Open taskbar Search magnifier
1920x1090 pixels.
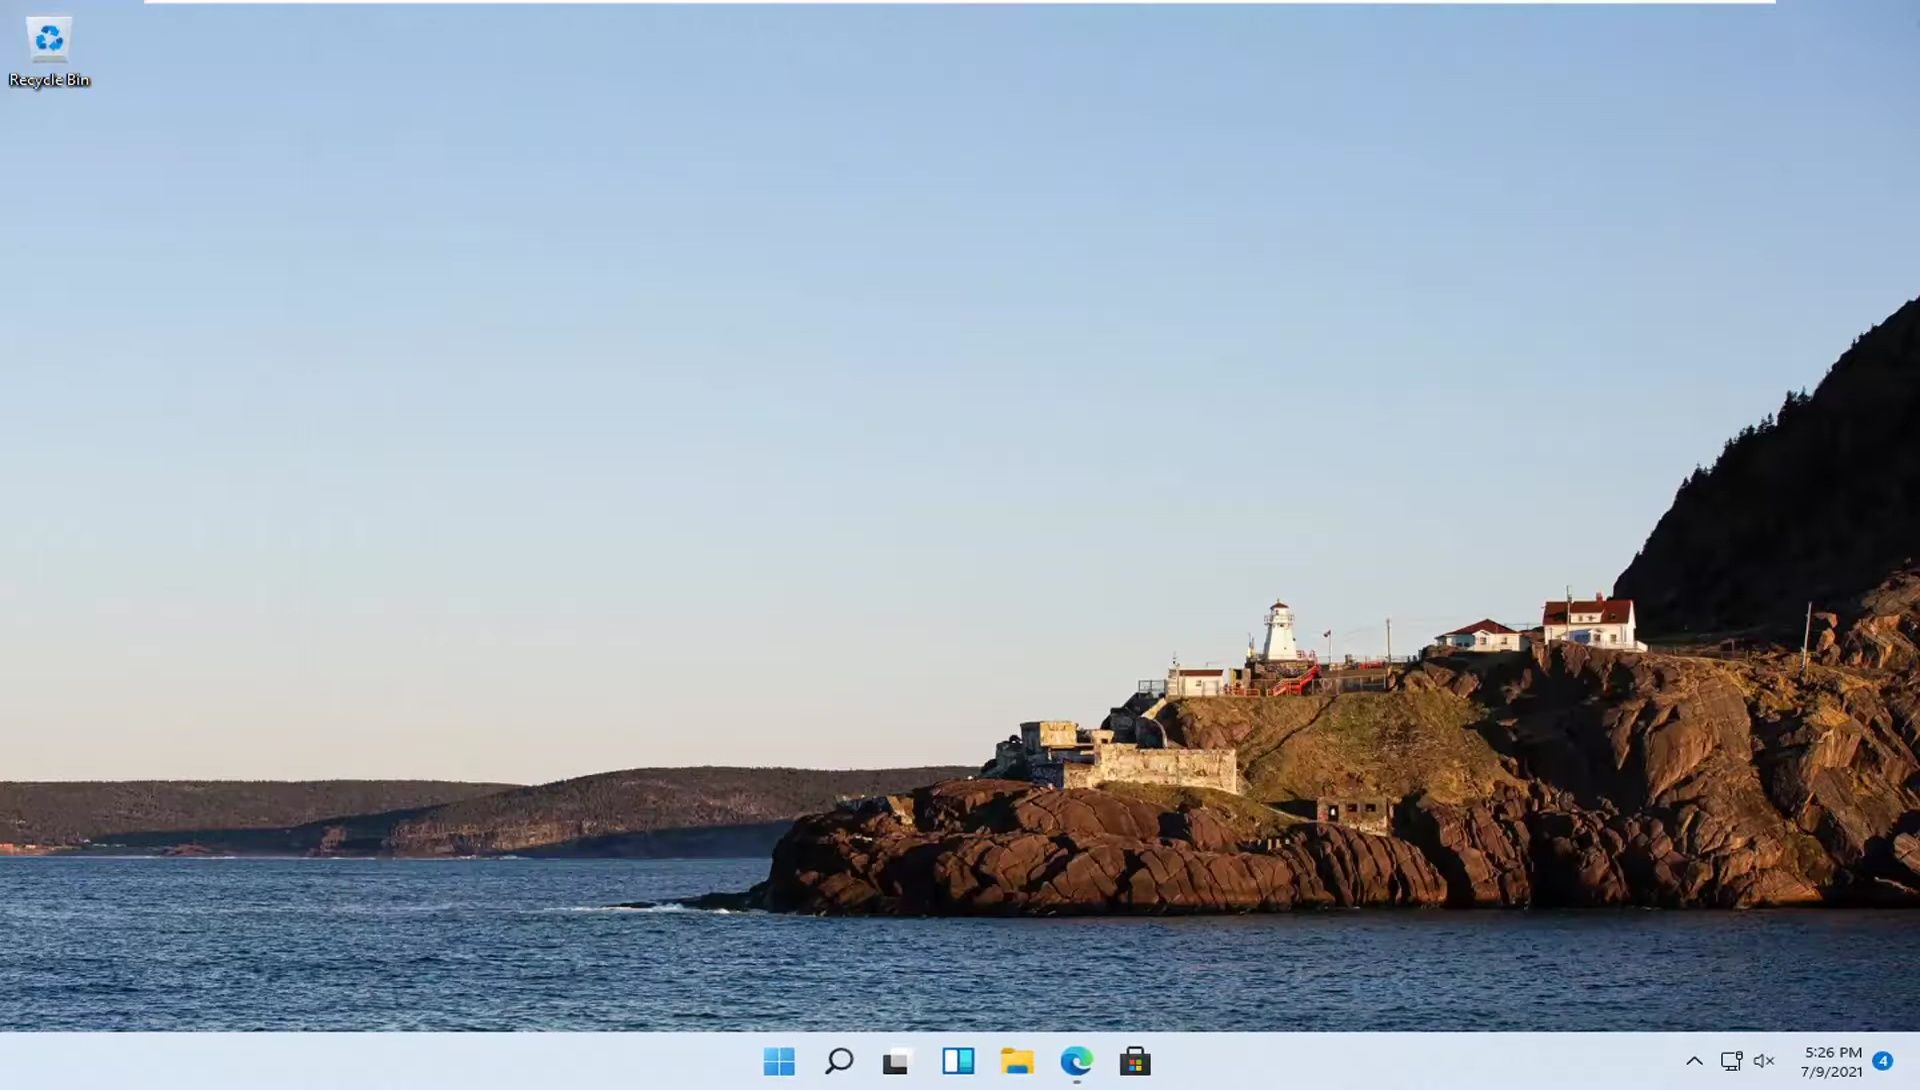click(839, 1061)
